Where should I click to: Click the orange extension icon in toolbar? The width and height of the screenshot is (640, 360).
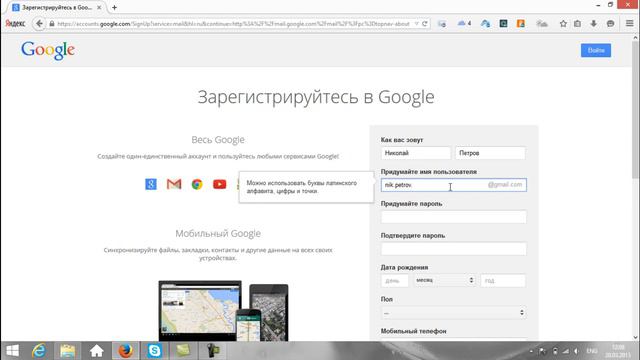point(520,24)
